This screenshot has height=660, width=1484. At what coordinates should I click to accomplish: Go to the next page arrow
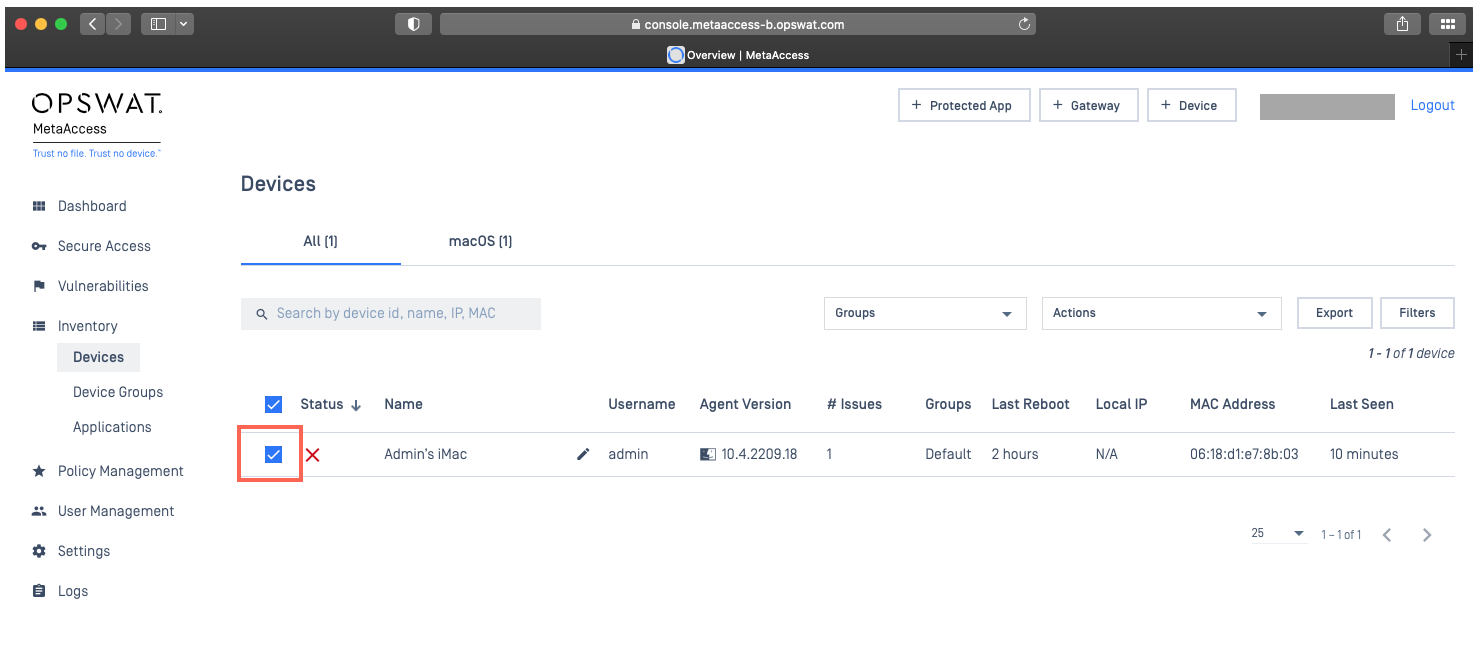(1427, 535)
